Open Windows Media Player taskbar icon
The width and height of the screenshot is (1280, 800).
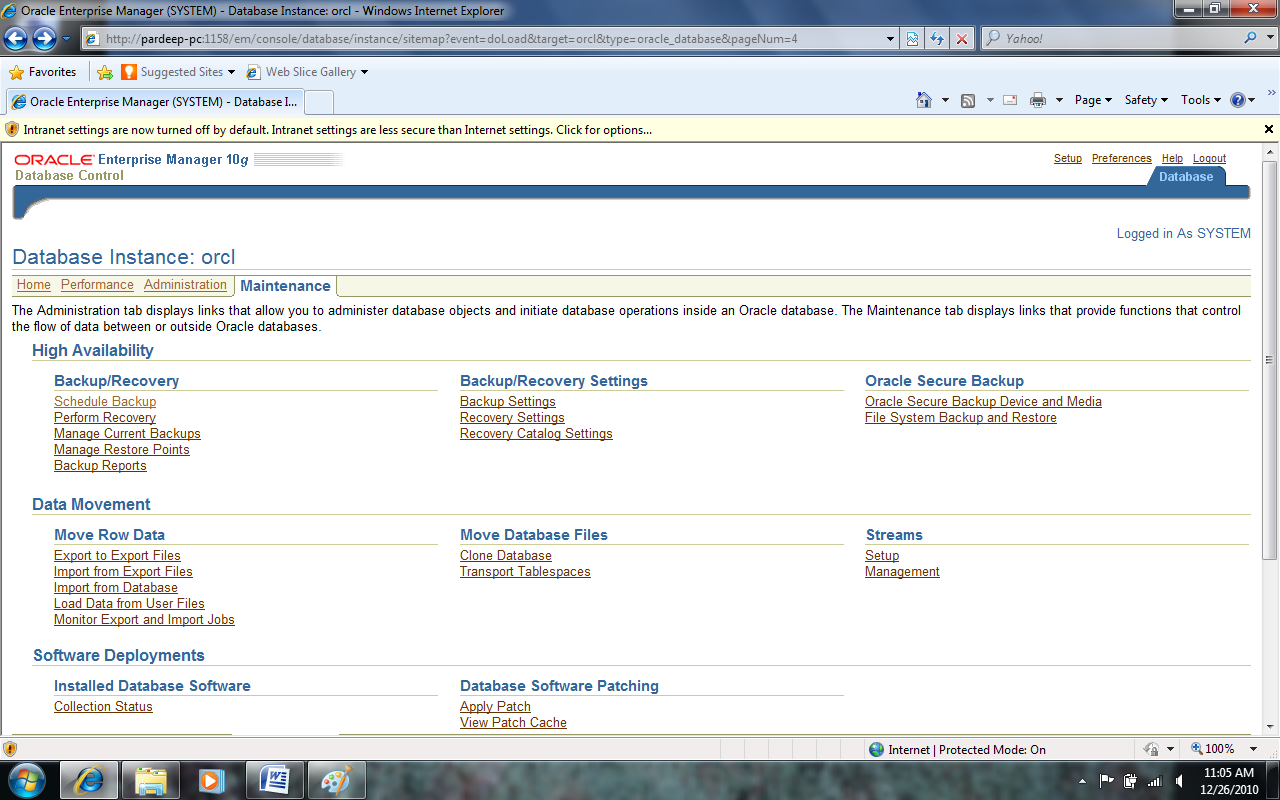(212, 780)
